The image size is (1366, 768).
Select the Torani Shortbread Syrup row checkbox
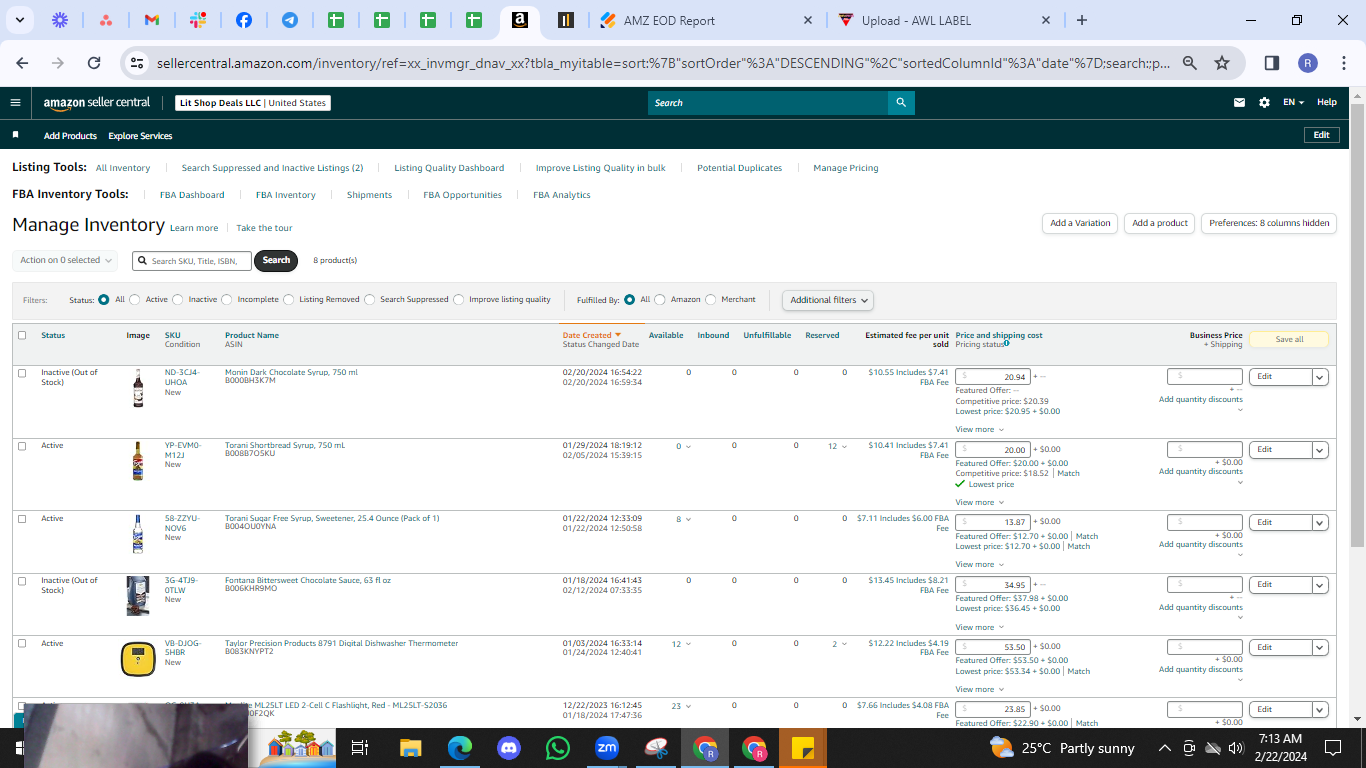click(x=22, y=446)
